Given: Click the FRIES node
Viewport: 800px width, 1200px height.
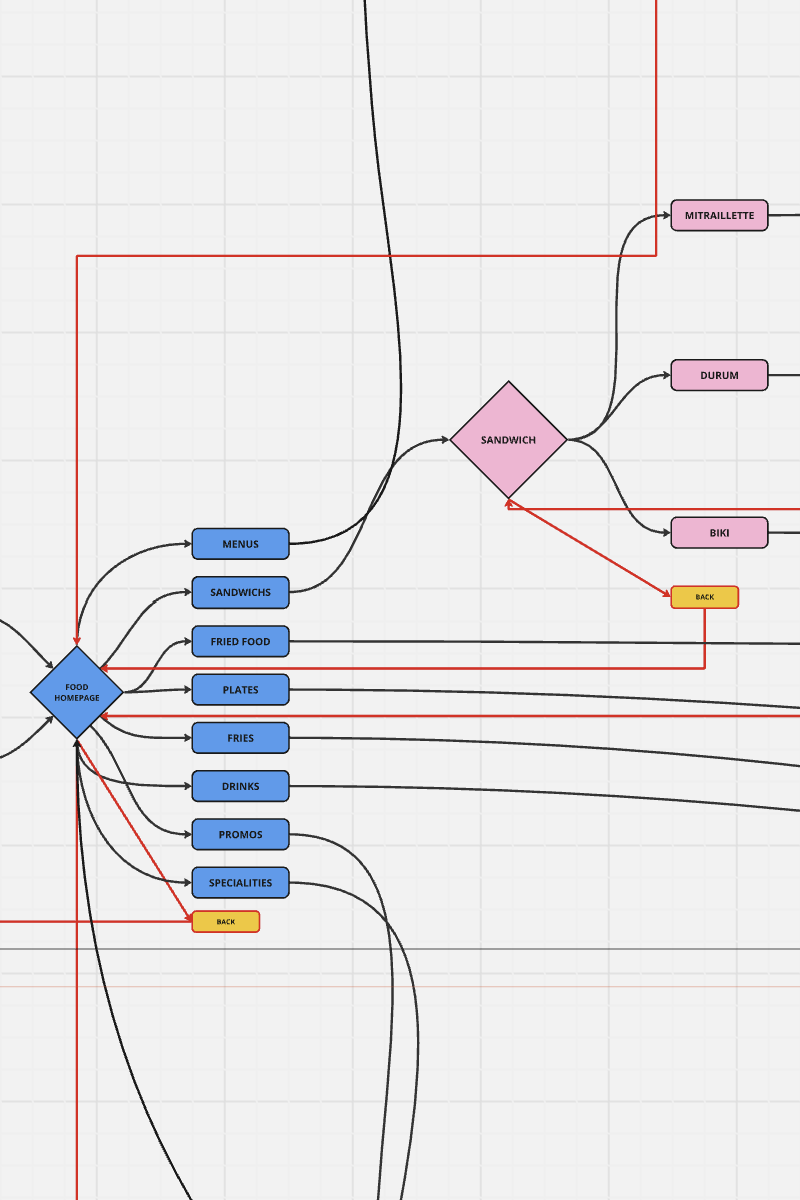Looking at the screenshot, I should (x=240, y=737).
